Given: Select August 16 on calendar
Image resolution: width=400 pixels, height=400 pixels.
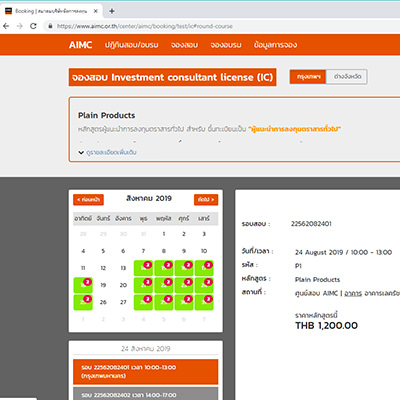Looking at the screenshot, I should [184, 268].
